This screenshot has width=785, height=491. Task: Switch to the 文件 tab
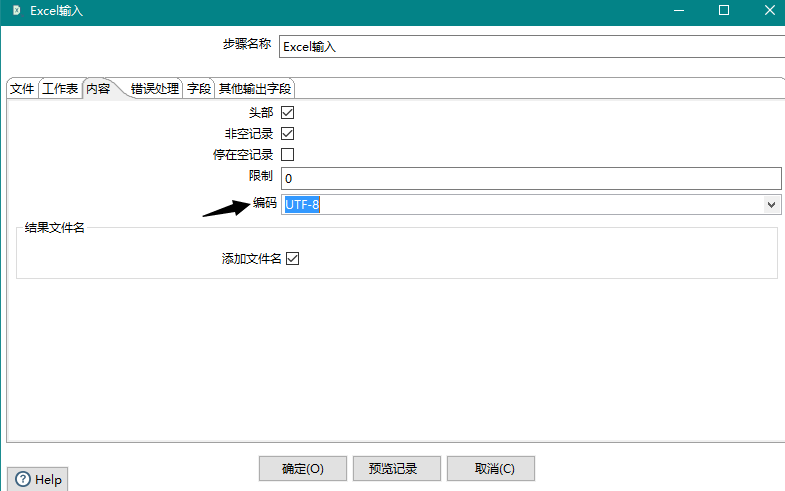pyautogui.click(x=22, y=89)
